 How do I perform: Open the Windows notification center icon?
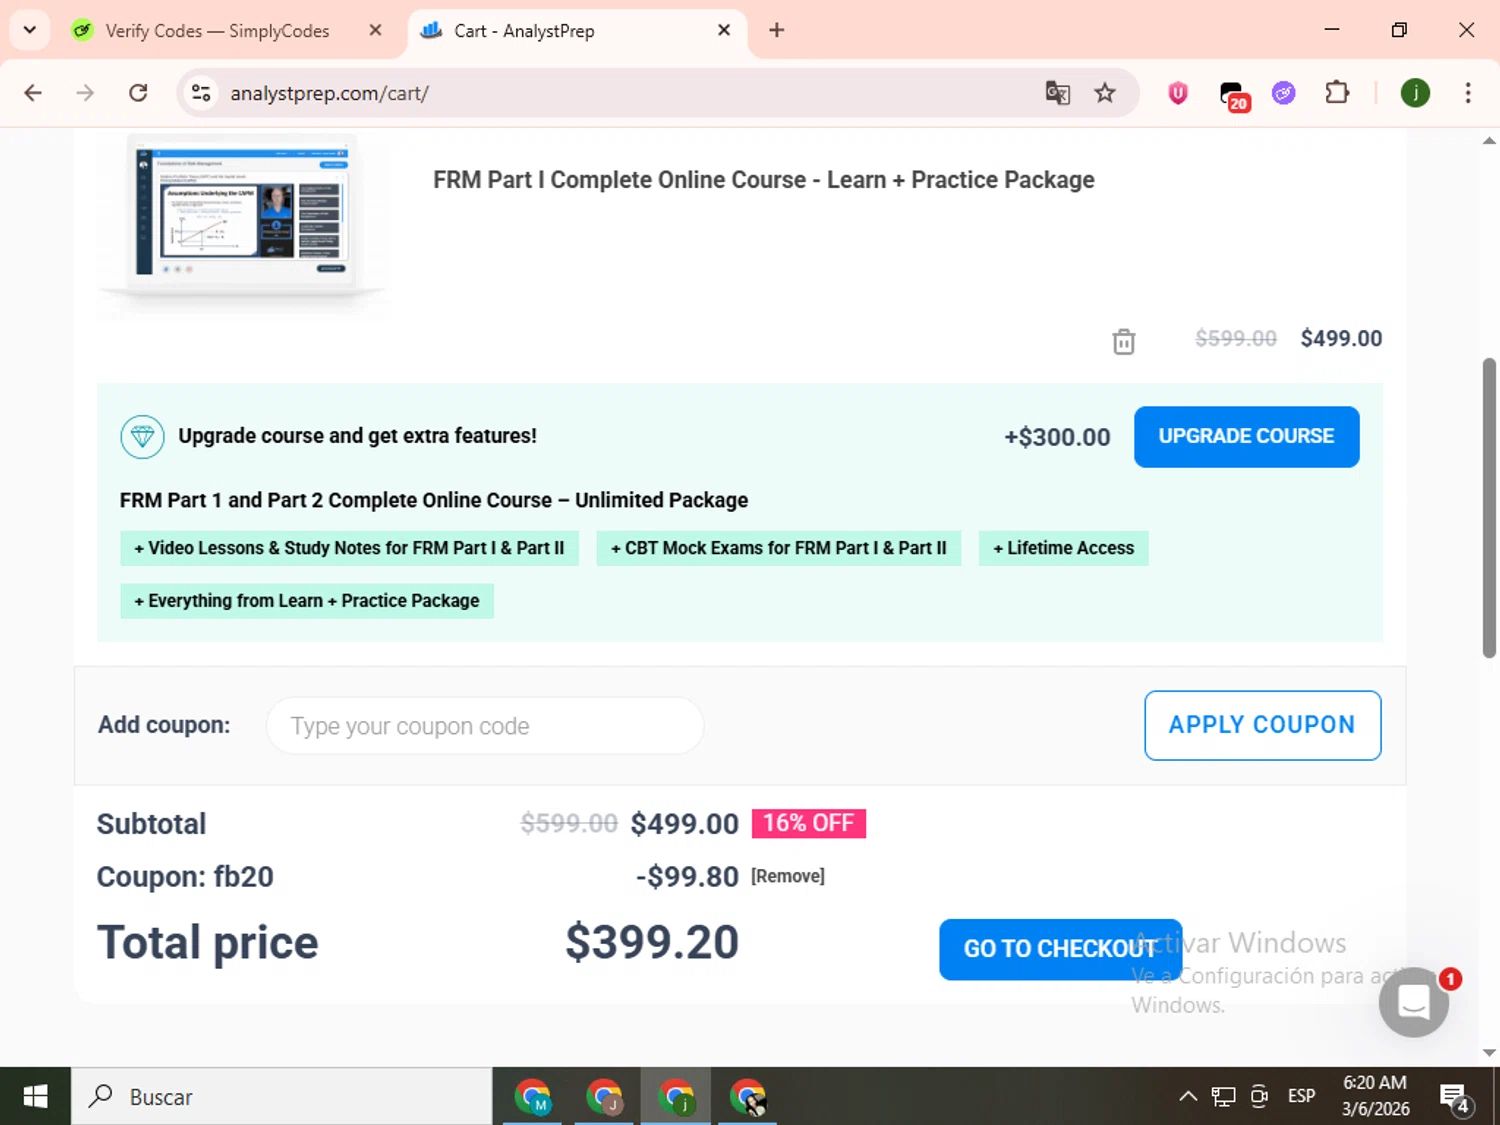(1456, 1098)
